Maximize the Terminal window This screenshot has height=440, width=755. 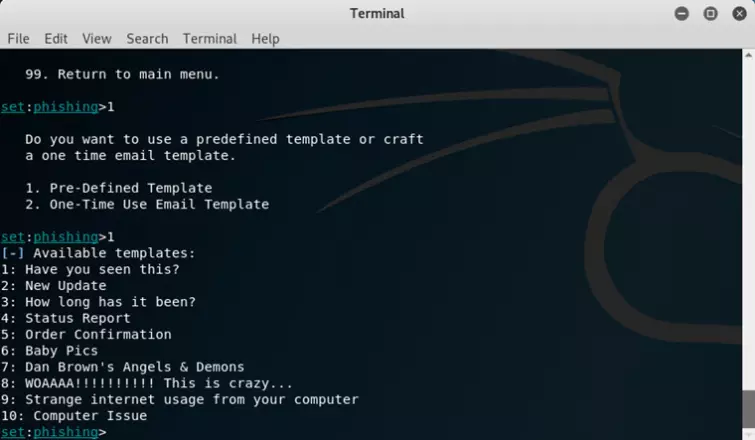[x=710, y=13]
